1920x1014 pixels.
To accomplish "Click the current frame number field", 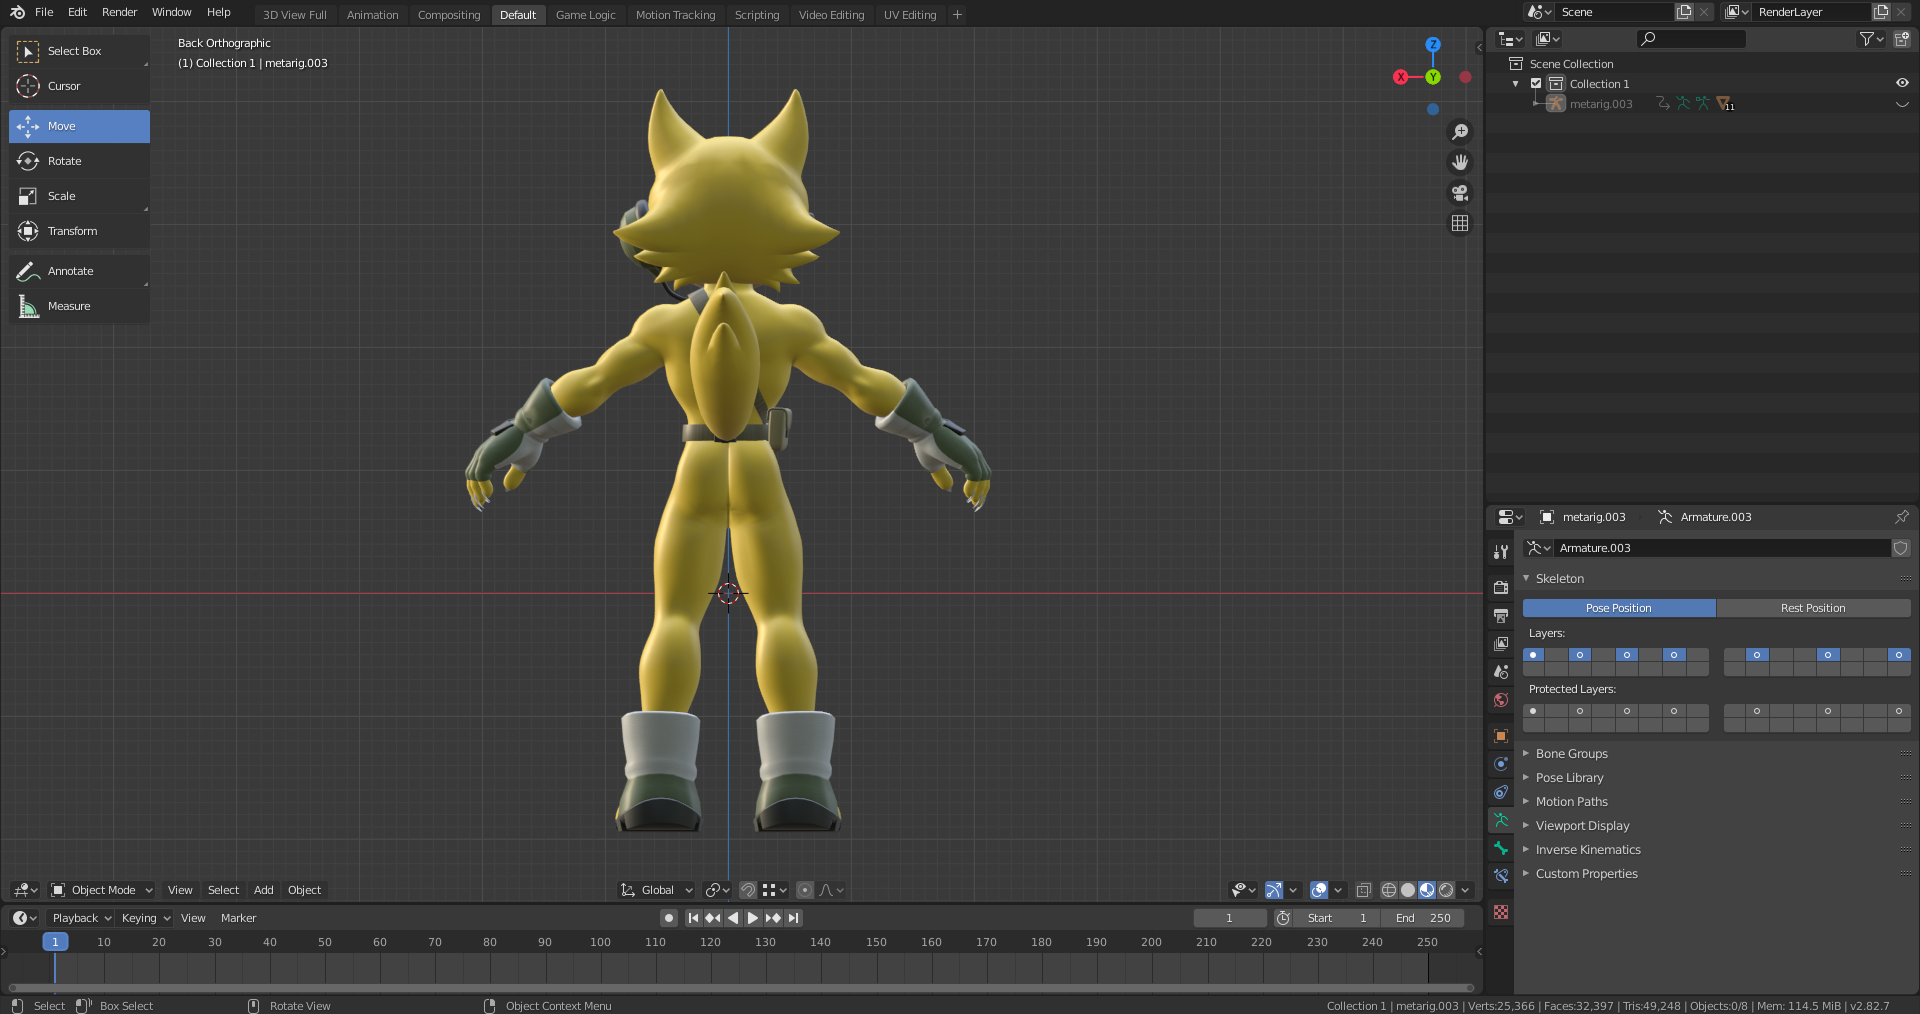I will (1230, 918).
